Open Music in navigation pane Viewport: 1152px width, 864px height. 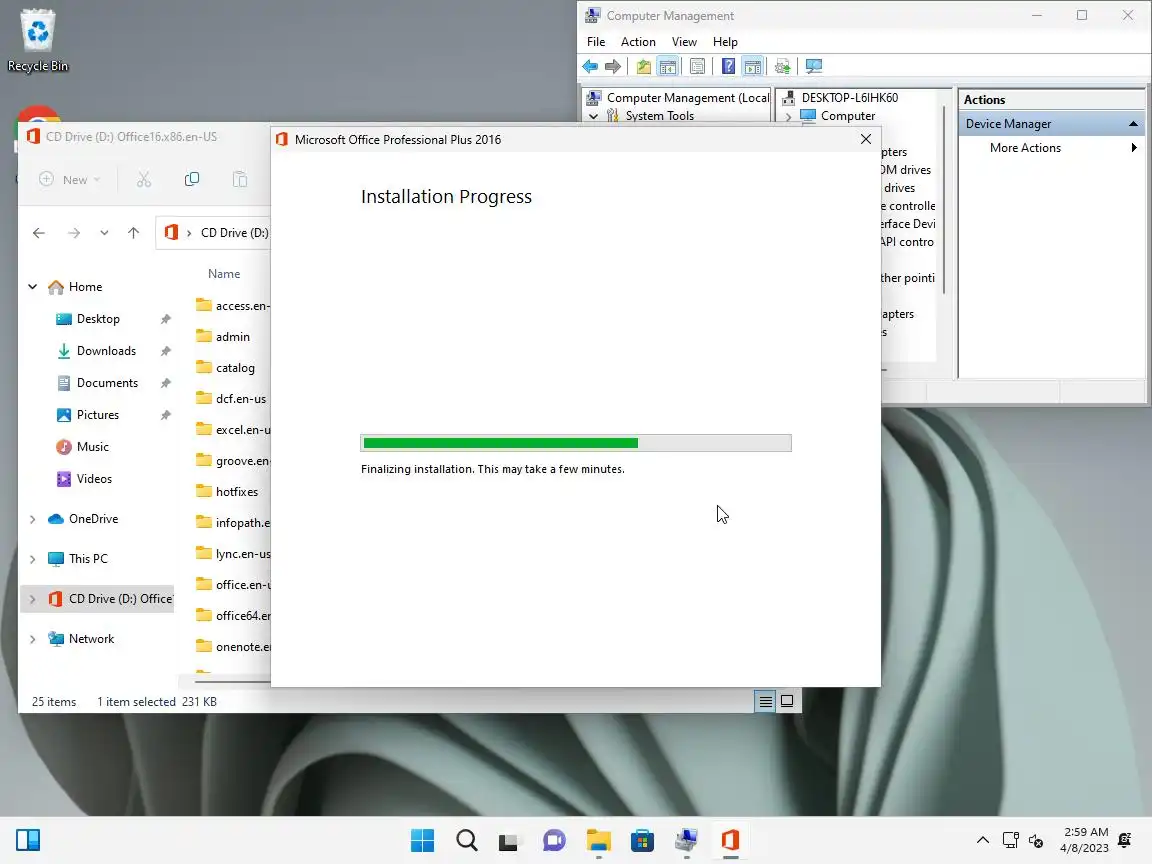[x=92, y=447]
